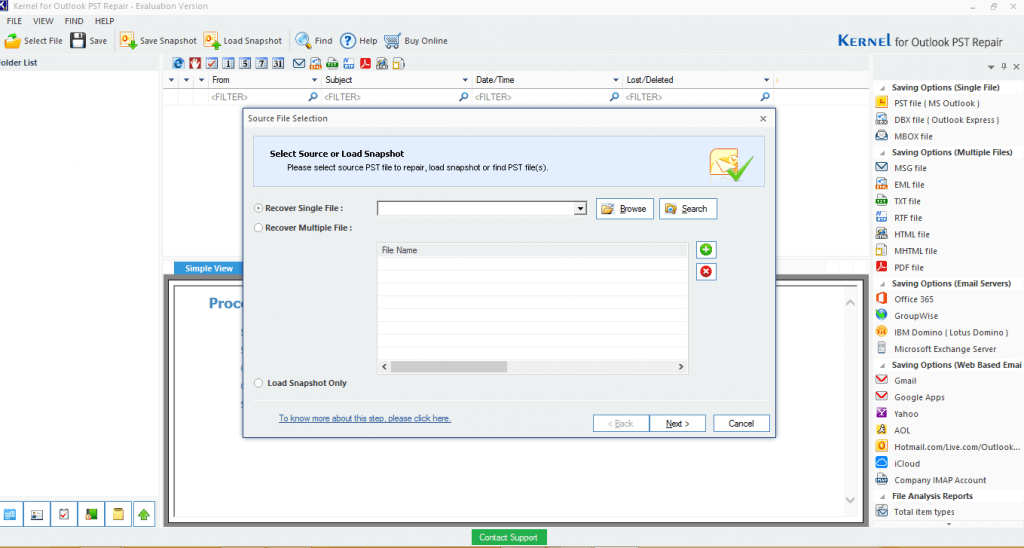Choose Office 365 saving option
This screenshot has width=1024, height=548.
coord(912,299)
